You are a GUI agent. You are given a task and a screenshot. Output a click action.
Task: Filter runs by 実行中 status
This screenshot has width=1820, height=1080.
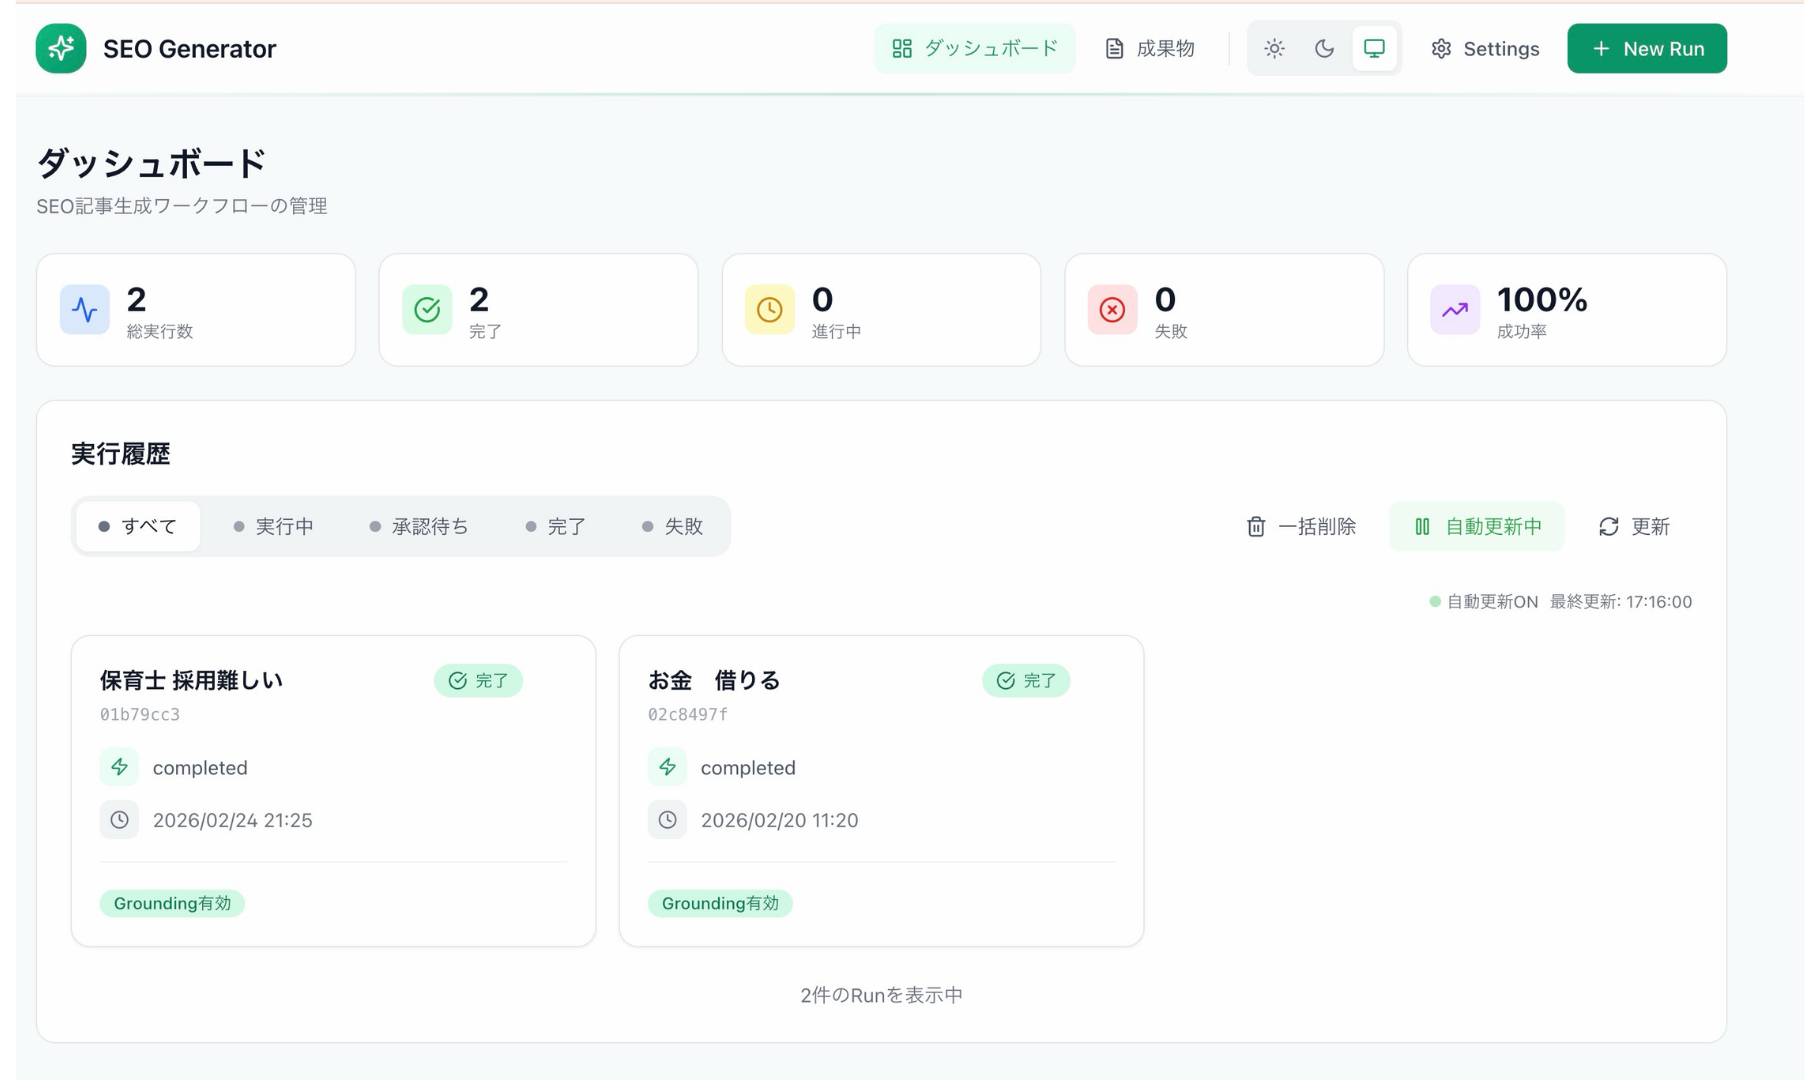pos(273,526)
